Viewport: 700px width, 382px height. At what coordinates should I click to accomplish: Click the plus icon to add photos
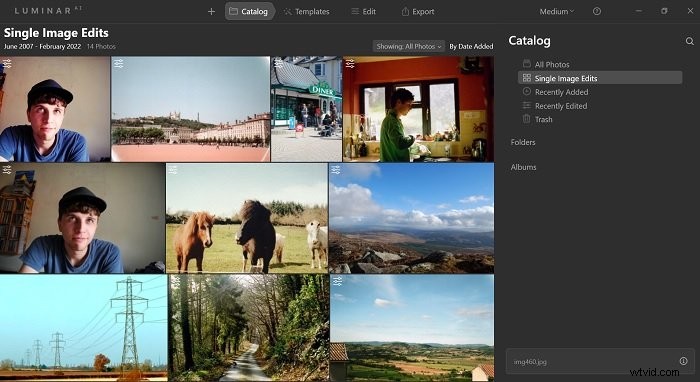[x=212, y=12]
